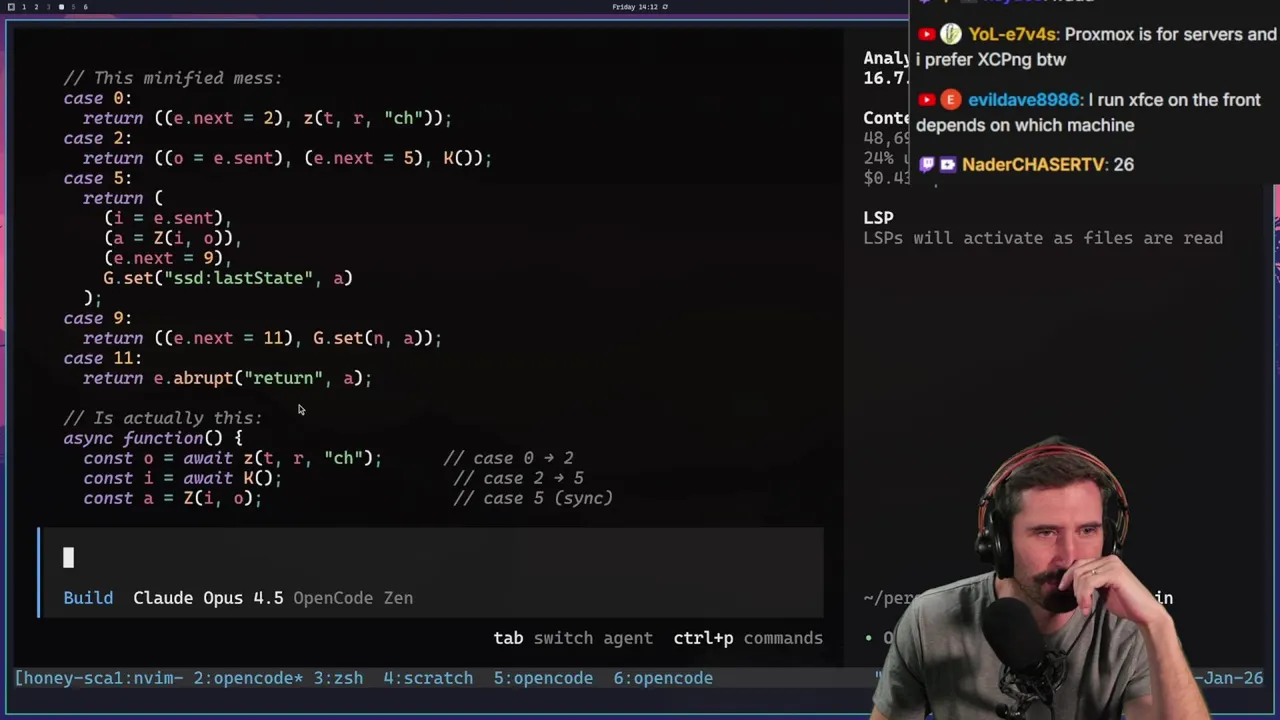Click YoL-e7v4s profile avatar in chat
Viewport: 1280px width, 720px height.
950,34
